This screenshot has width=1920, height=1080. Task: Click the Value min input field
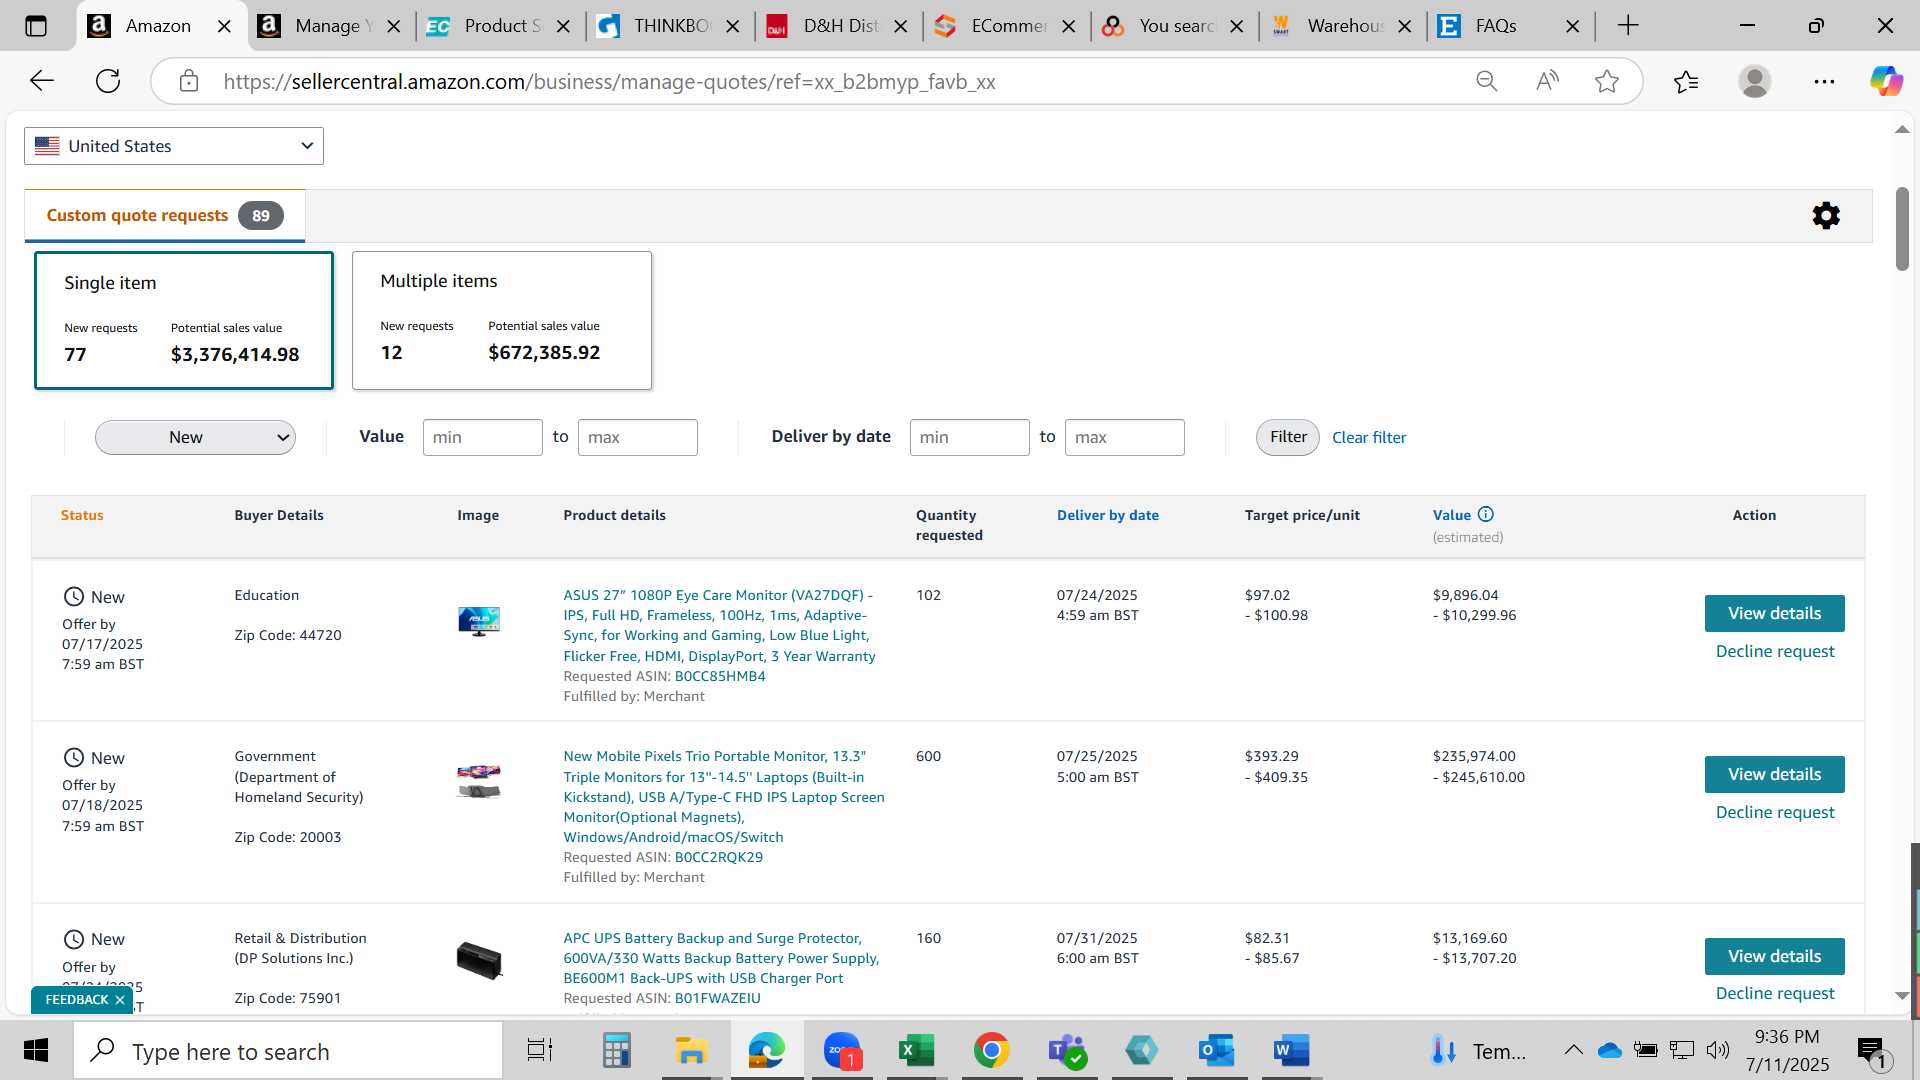[483, 437]
